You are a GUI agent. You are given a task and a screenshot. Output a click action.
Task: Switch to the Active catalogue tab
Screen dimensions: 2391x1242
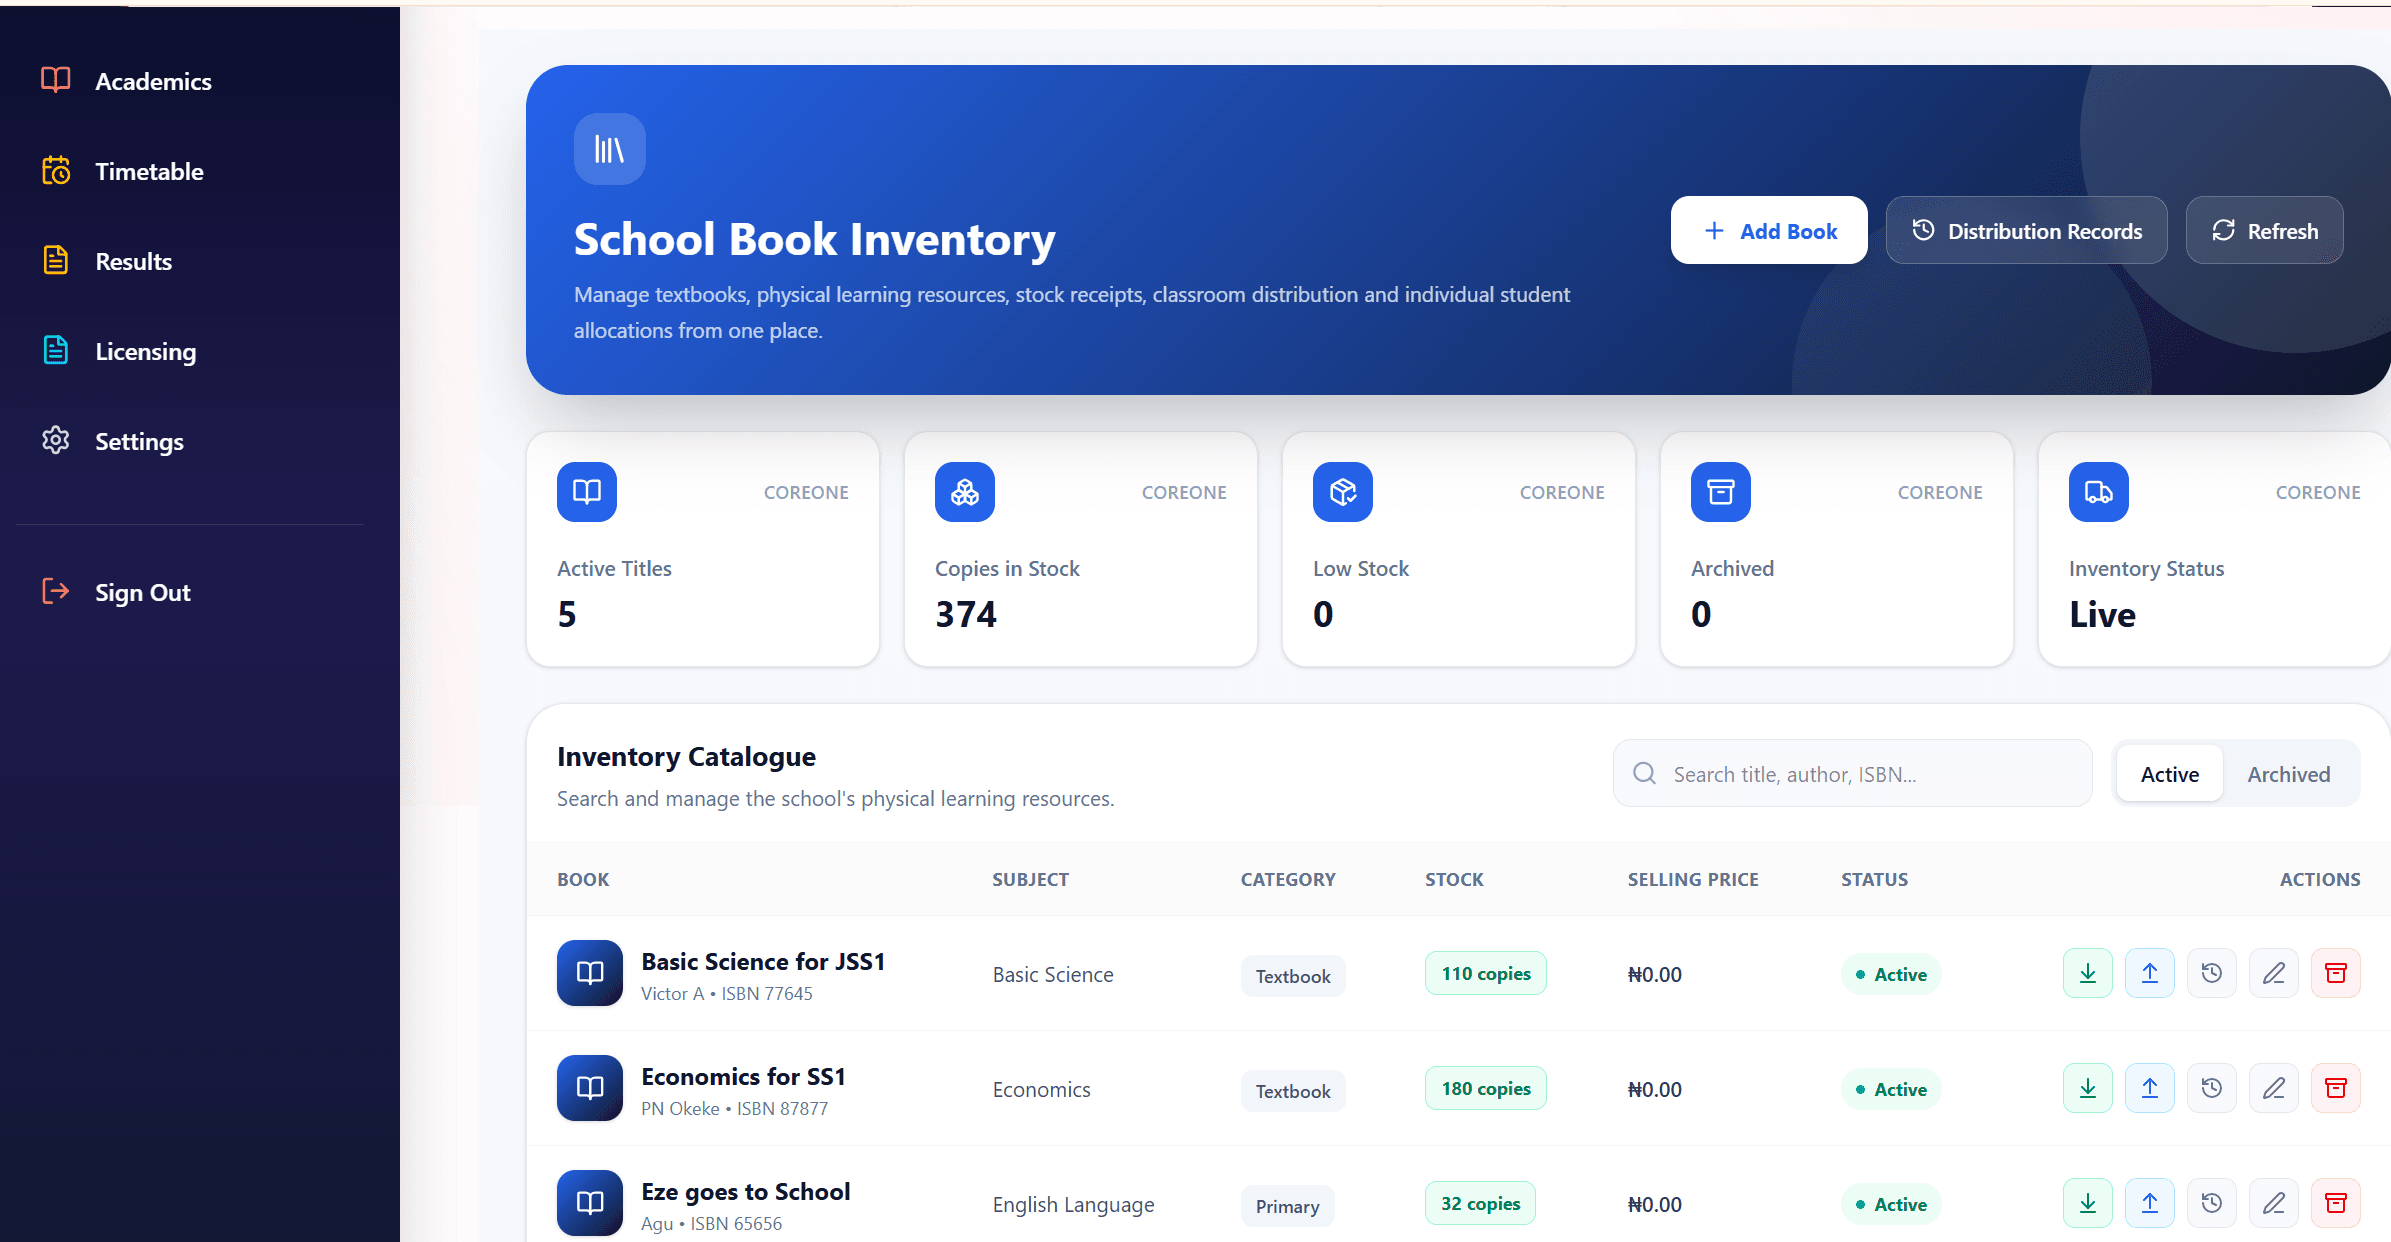coord(2170,774)
